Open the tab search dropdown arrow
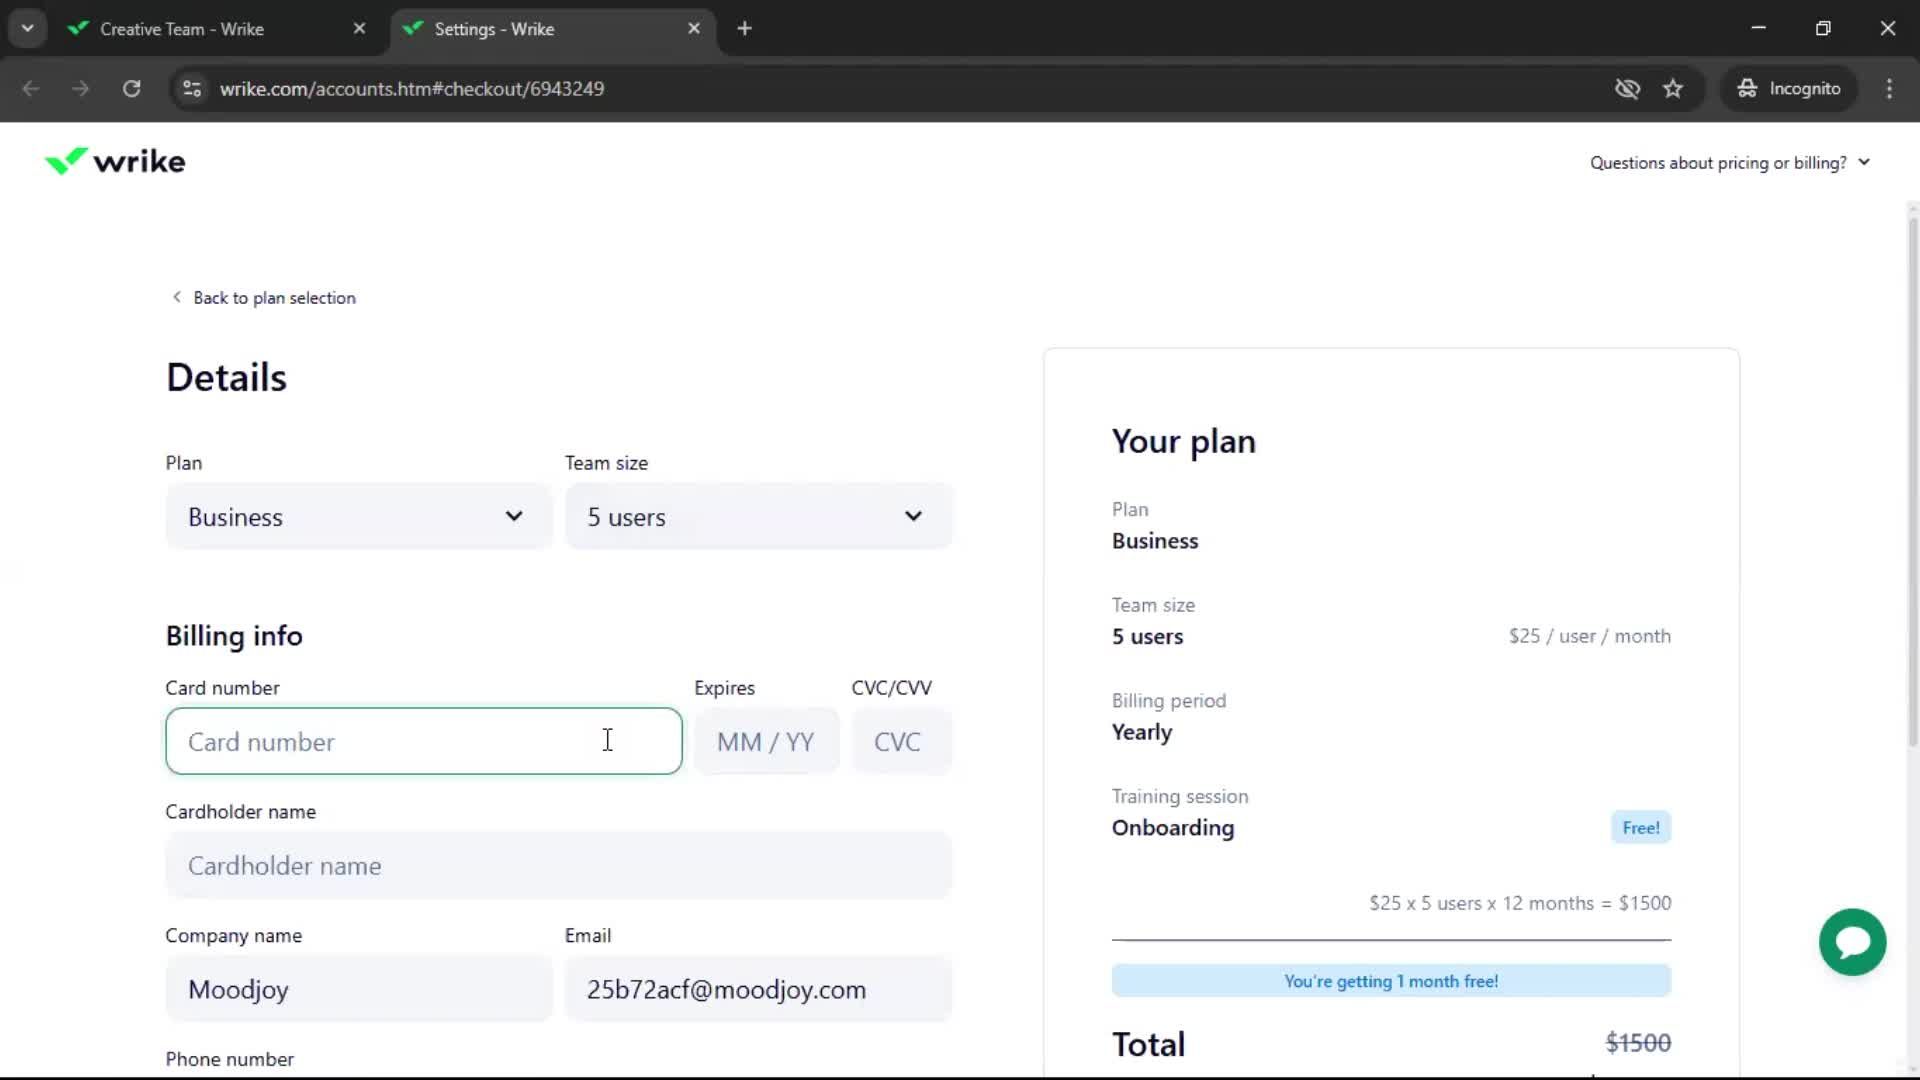Screen dimensions: 1920x1080 pyautogui.click(x=28, y=29)
